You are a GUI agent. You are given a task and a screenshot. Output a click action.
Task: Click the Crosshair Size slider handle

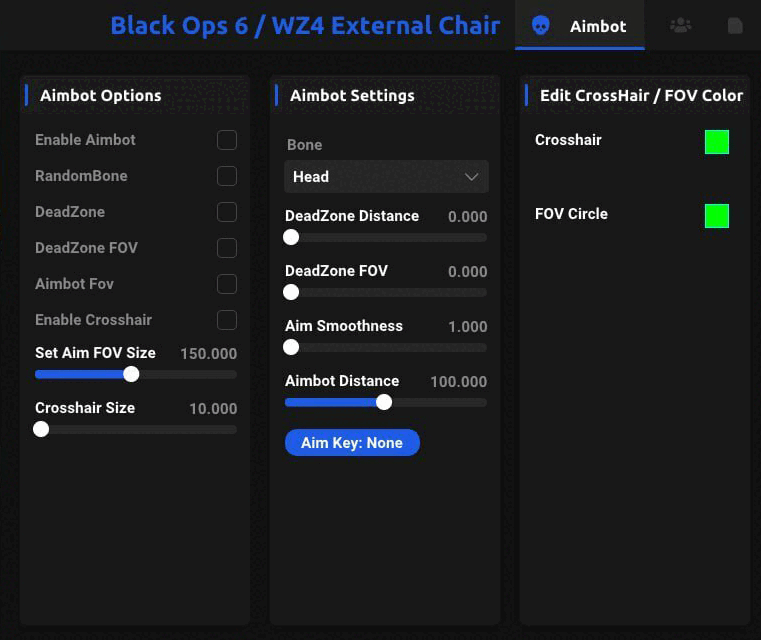[x=41, y=429]
